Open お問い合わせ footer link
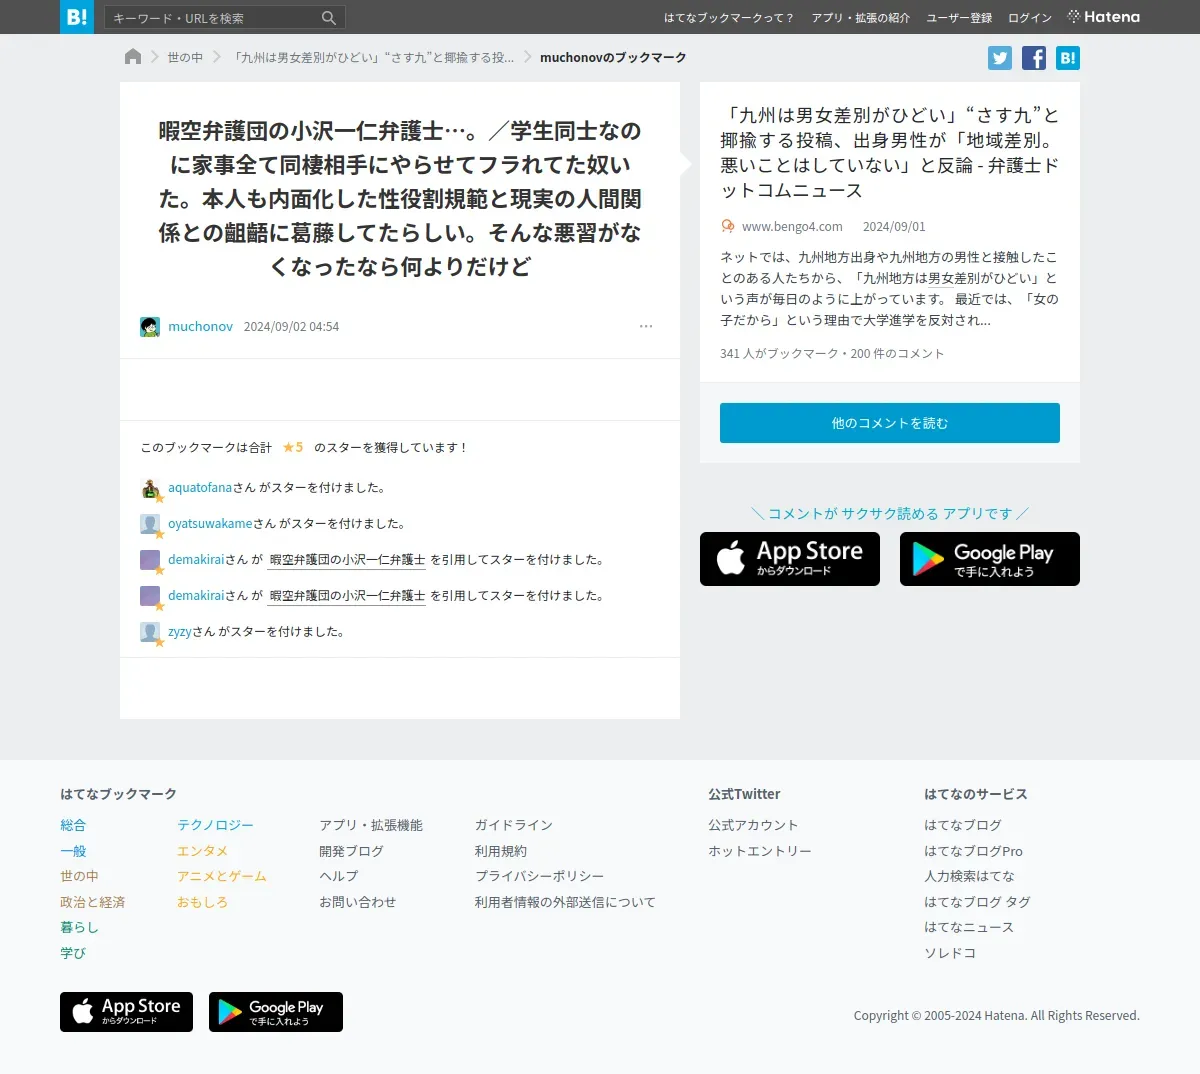This screenshot has height=1074, width=1200. [x=357, y=902]
